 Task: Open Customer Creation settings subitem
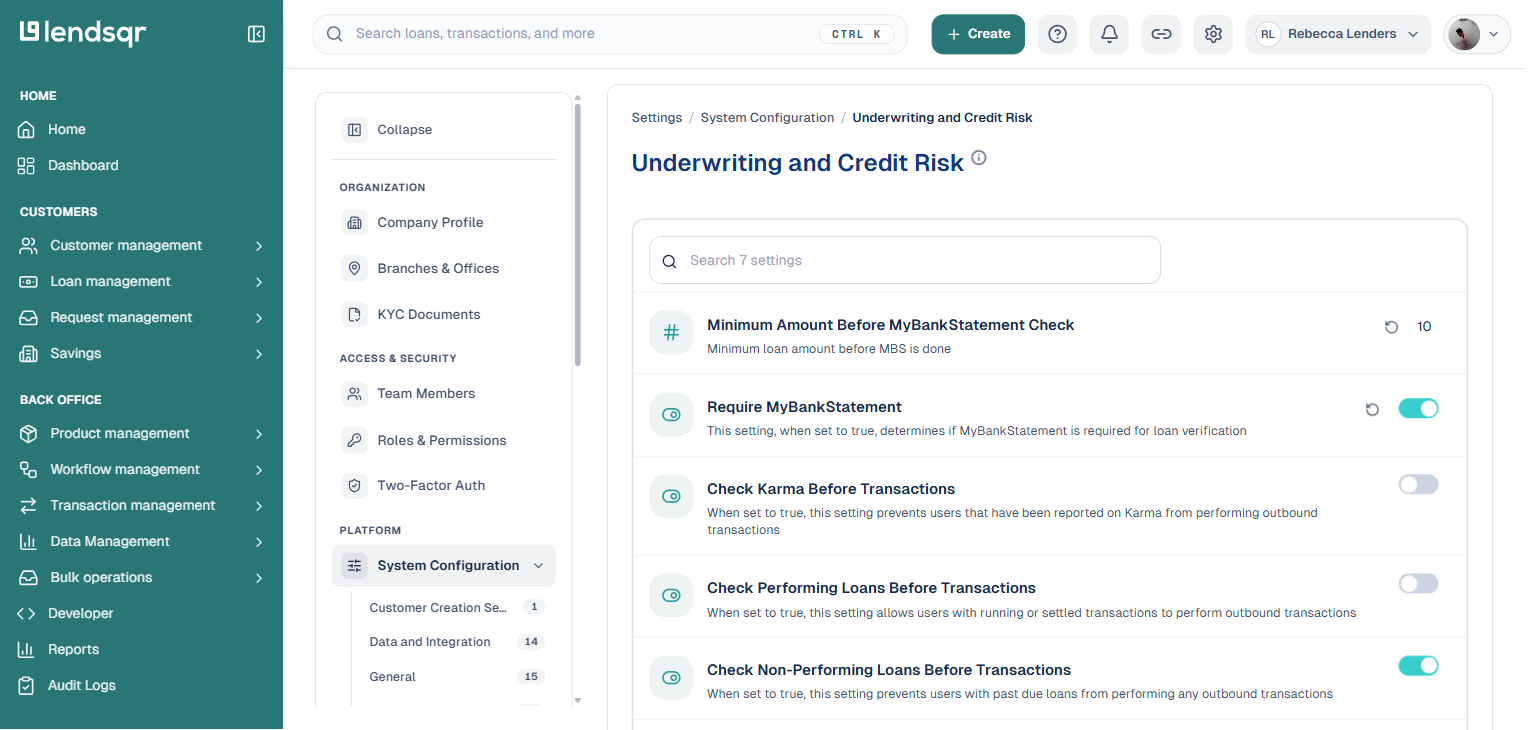pos(456,608)
